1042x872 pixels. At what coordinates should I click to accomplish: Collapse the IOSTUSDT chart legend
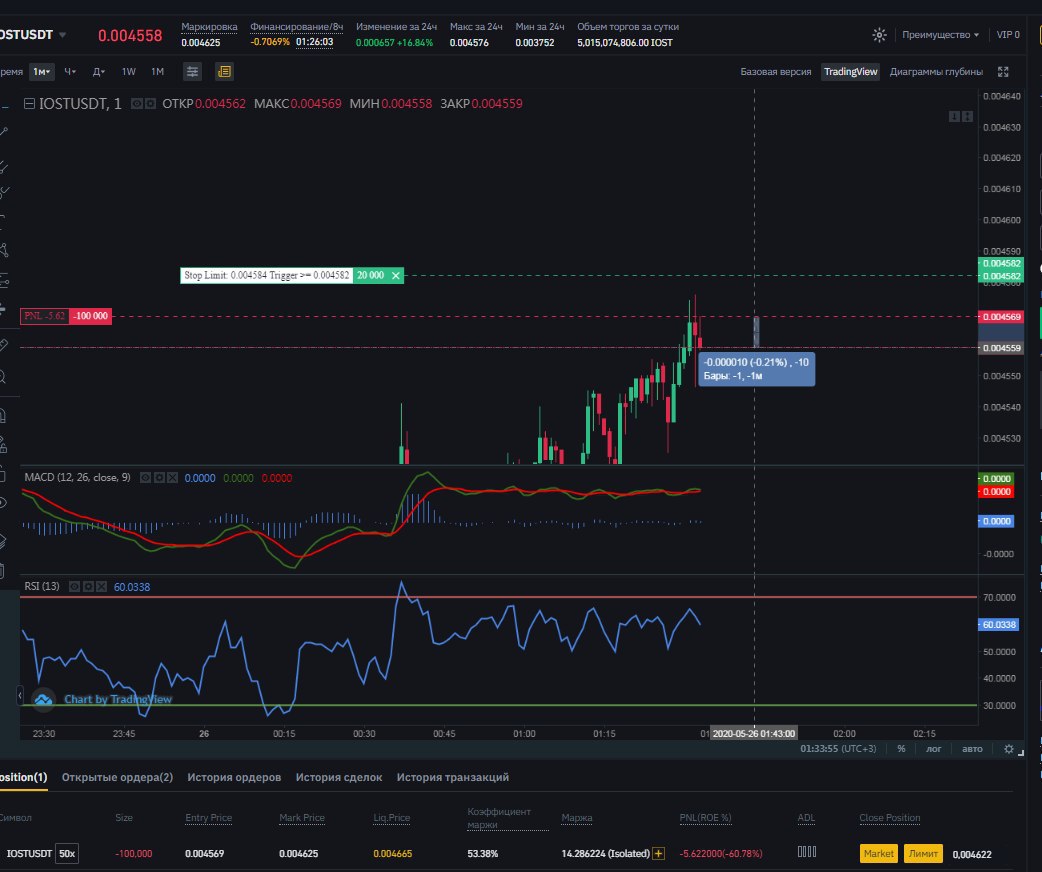29,104
